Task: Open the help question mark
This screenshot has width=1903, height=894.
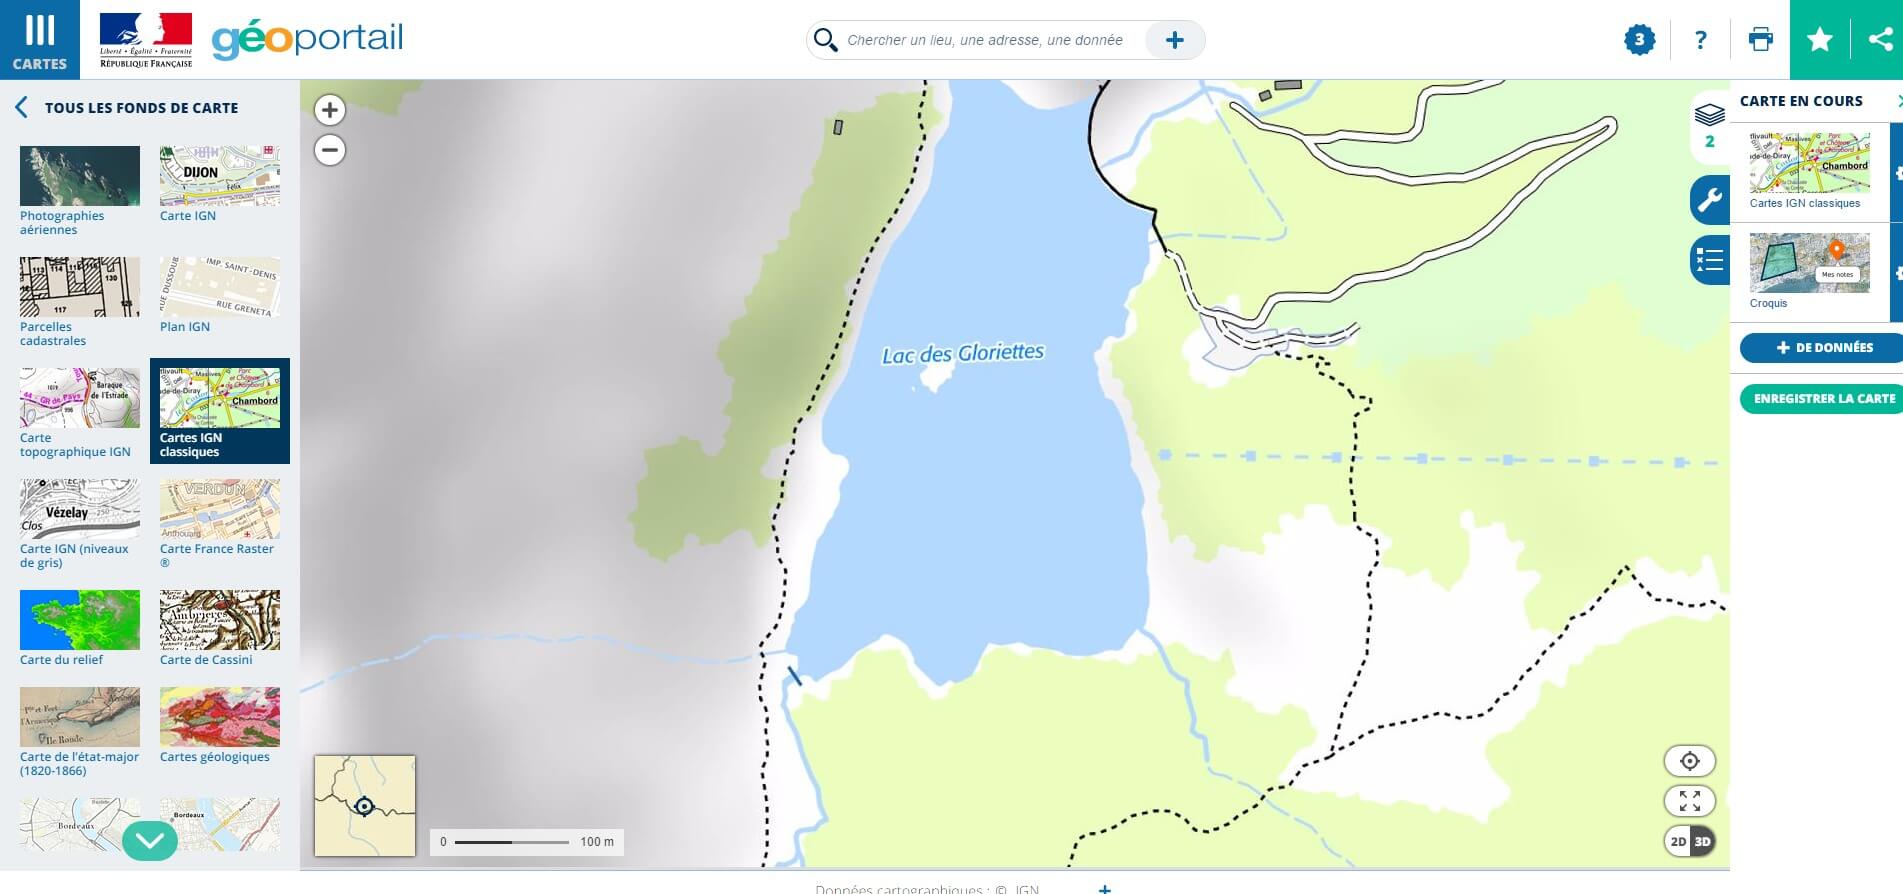Action: 1700,40
